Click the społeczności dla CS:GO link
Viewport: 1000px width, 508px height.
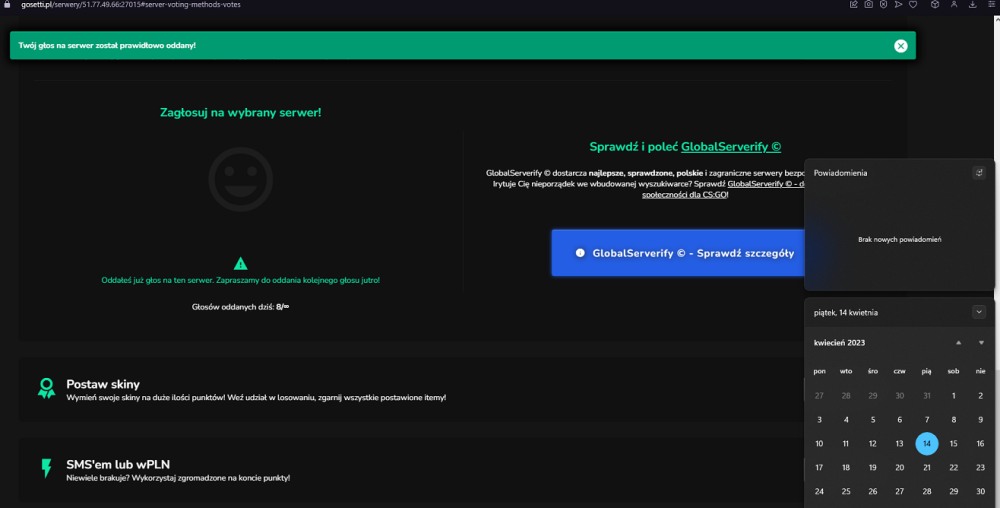[x=684, y=195]
